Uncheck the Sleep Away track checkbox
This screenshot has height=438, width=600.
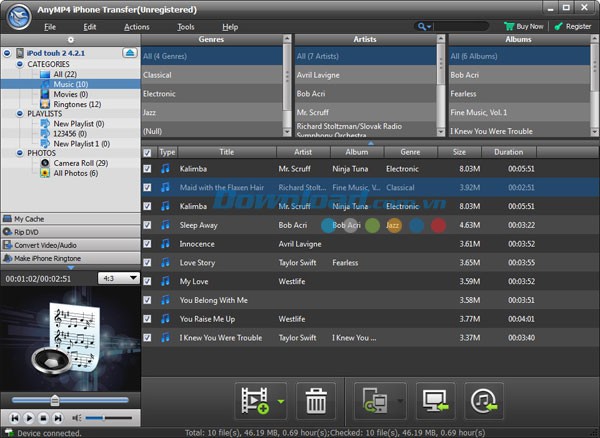coord(148,225)
